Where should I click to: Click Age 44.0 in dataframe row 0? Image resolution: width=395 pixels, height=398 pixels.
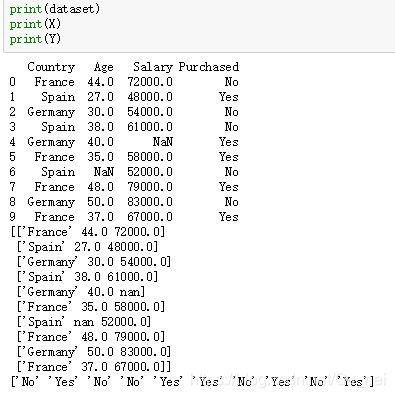[100, 82]
